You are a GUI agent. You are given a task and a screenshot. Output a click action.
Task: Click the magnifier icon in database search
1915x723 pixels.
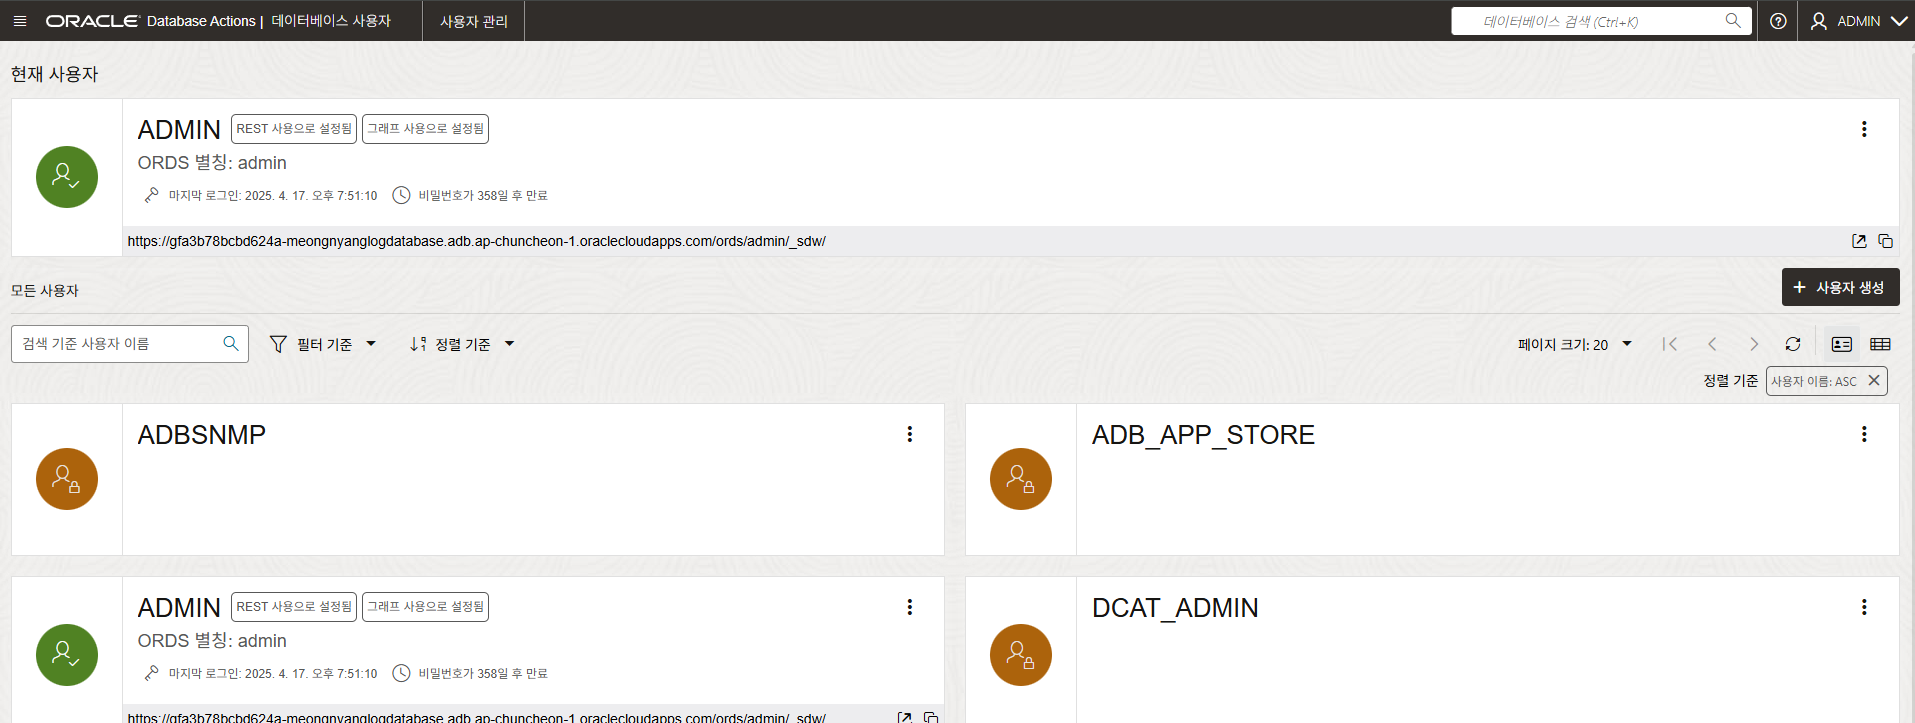coord(1733,20)
